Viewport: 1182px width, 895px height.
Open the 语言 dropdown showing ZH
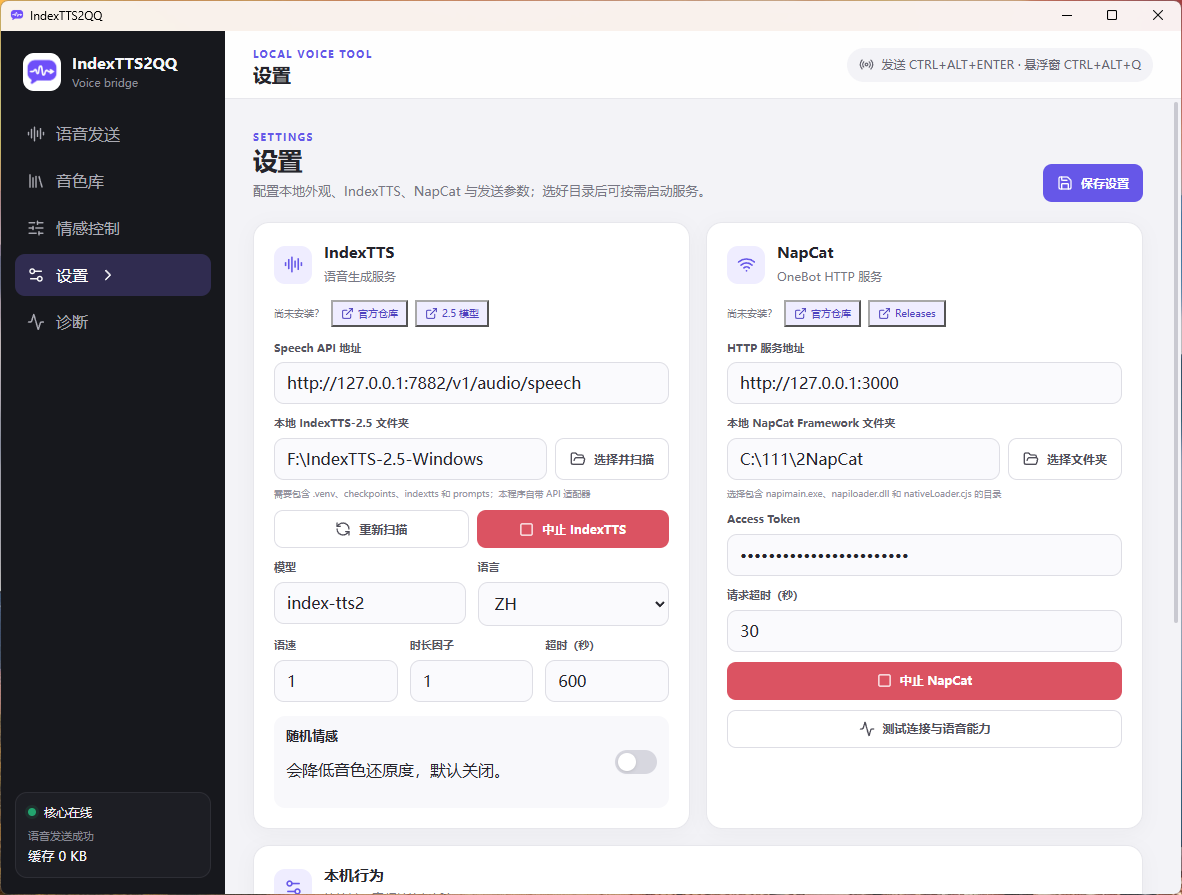[573, 604]
